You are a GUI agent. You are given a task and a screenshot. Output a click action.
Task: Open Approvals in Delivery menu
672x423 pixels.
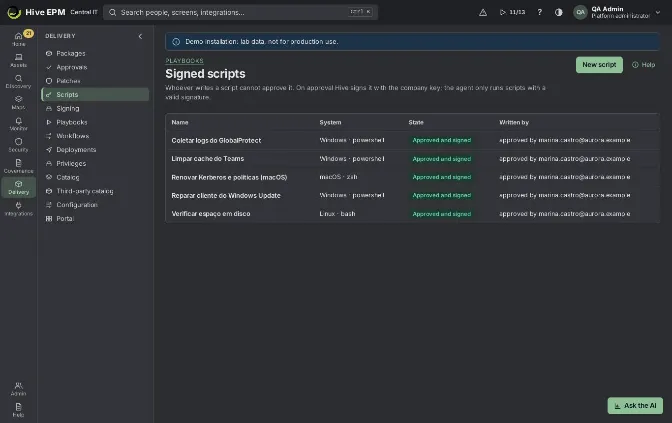(95, 67)
